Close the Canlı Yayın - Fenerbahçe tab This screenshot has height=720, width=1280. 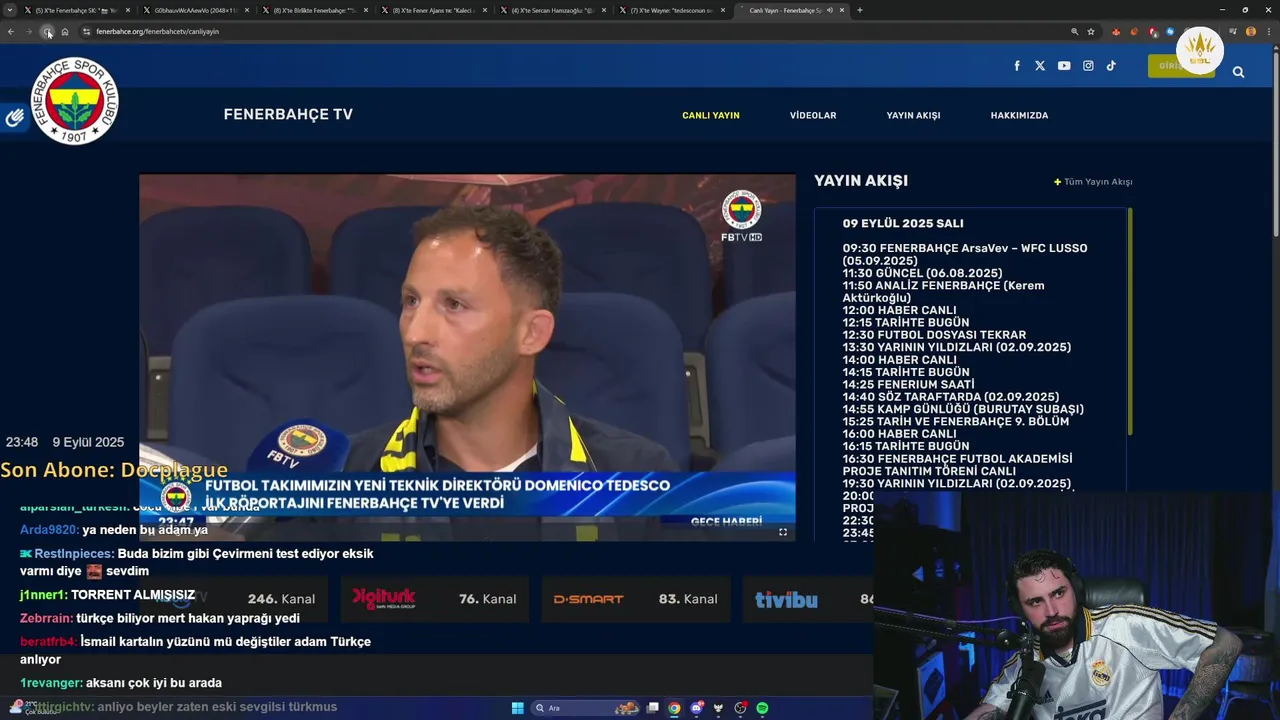(842, 10)
